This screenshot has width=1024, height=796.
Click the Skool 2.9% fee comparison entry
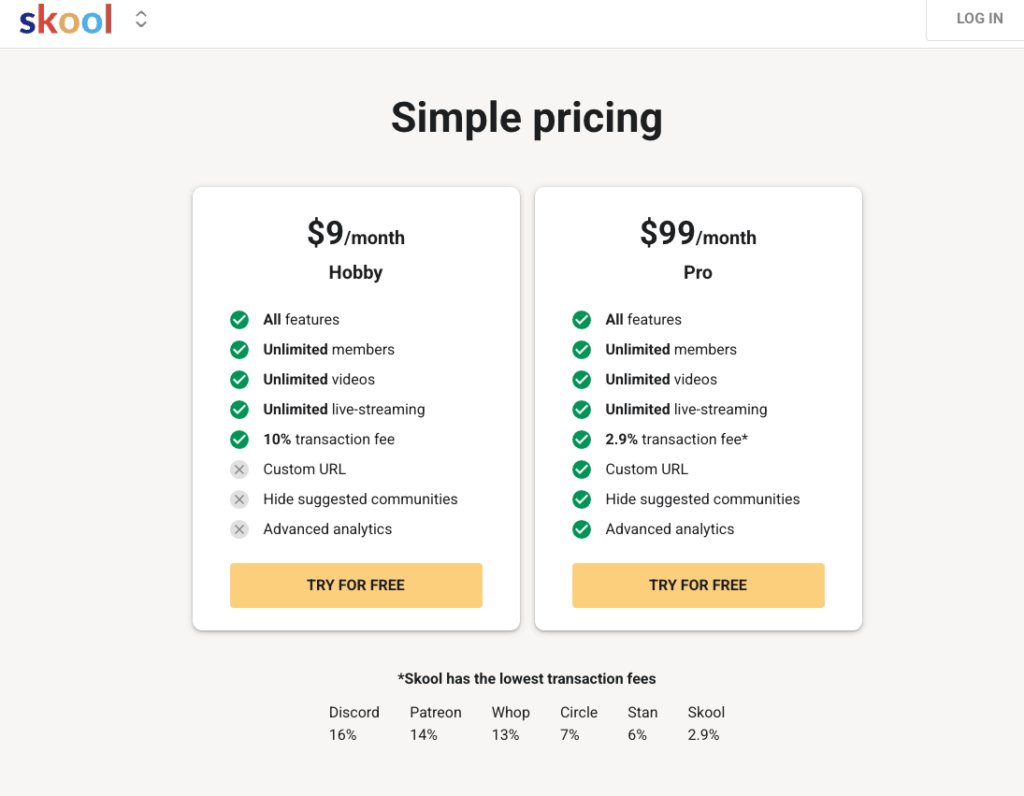tap(705, 723)
